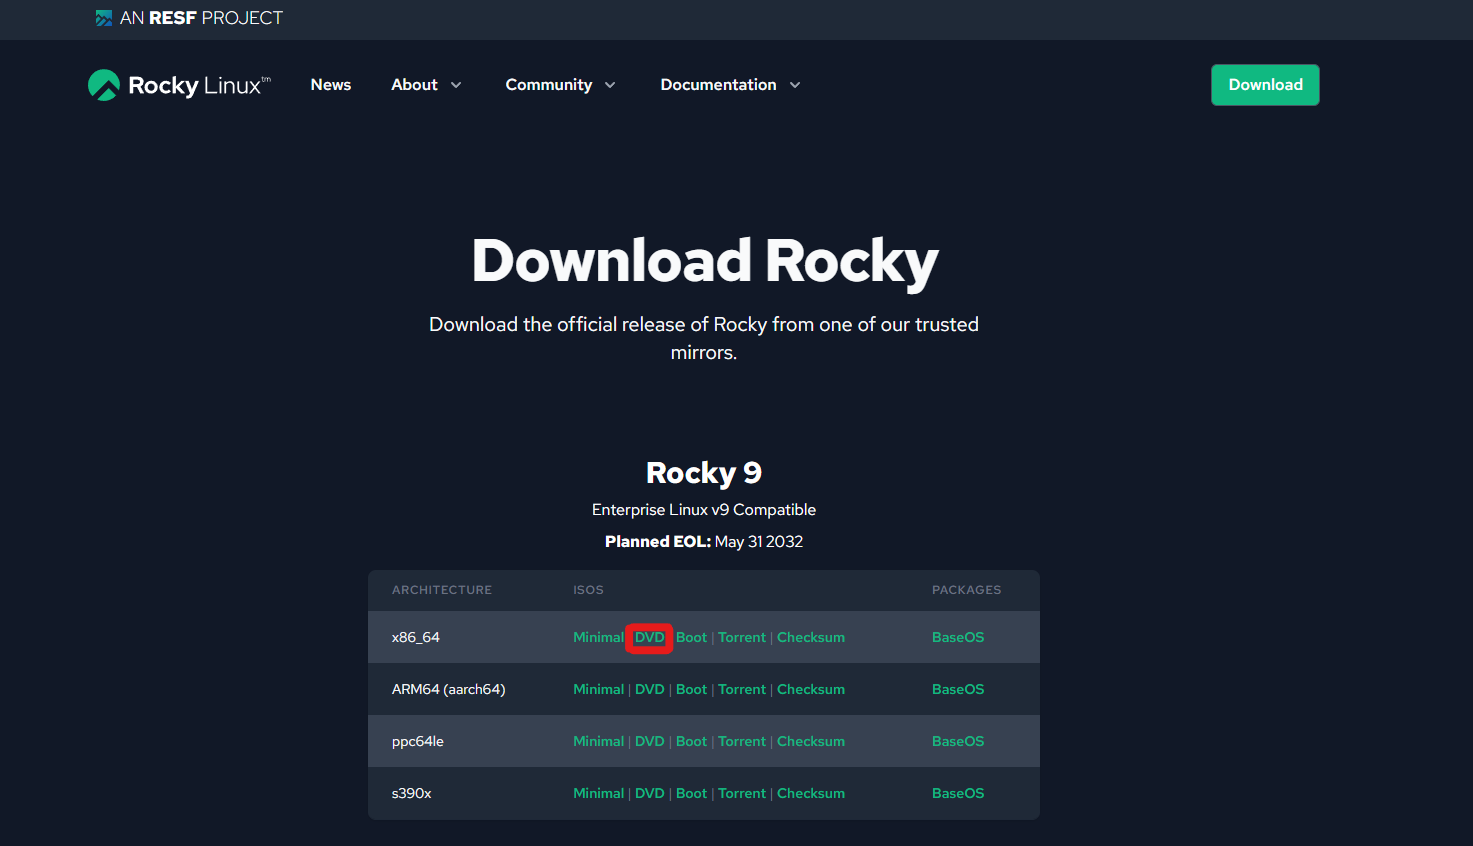The width and height of the screenshot is (1473, 846).
Task: Download ppc64le DVD ISO
Action: point(649,741)
